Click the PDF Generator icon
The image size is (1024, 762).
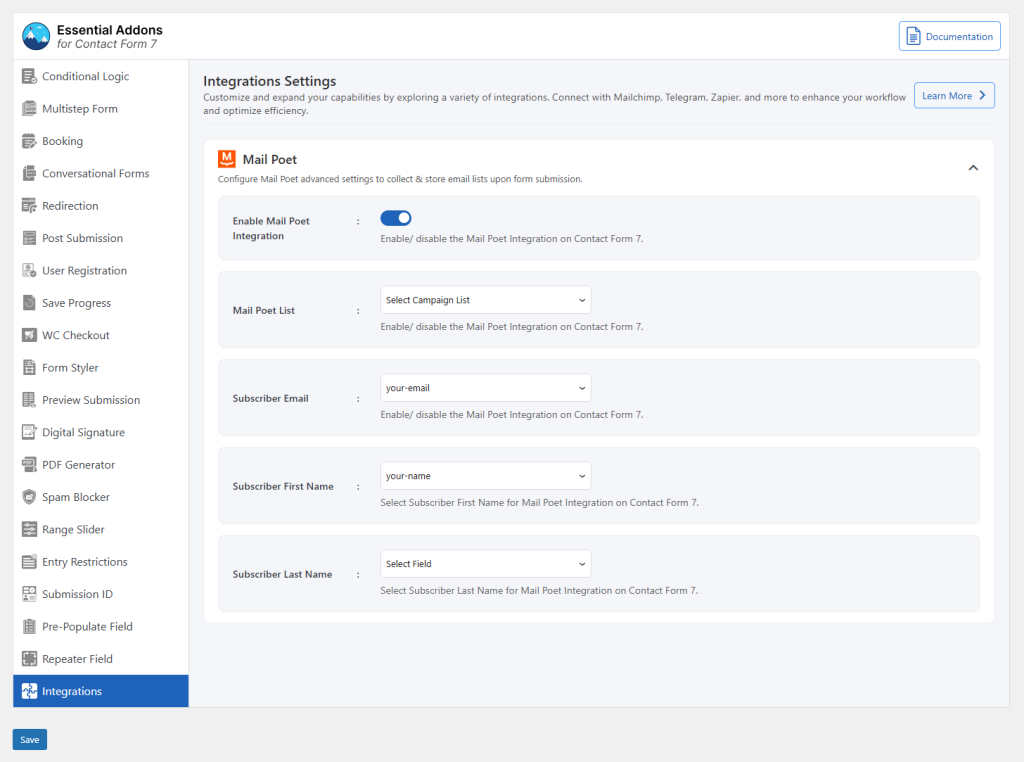click(29, 464)
